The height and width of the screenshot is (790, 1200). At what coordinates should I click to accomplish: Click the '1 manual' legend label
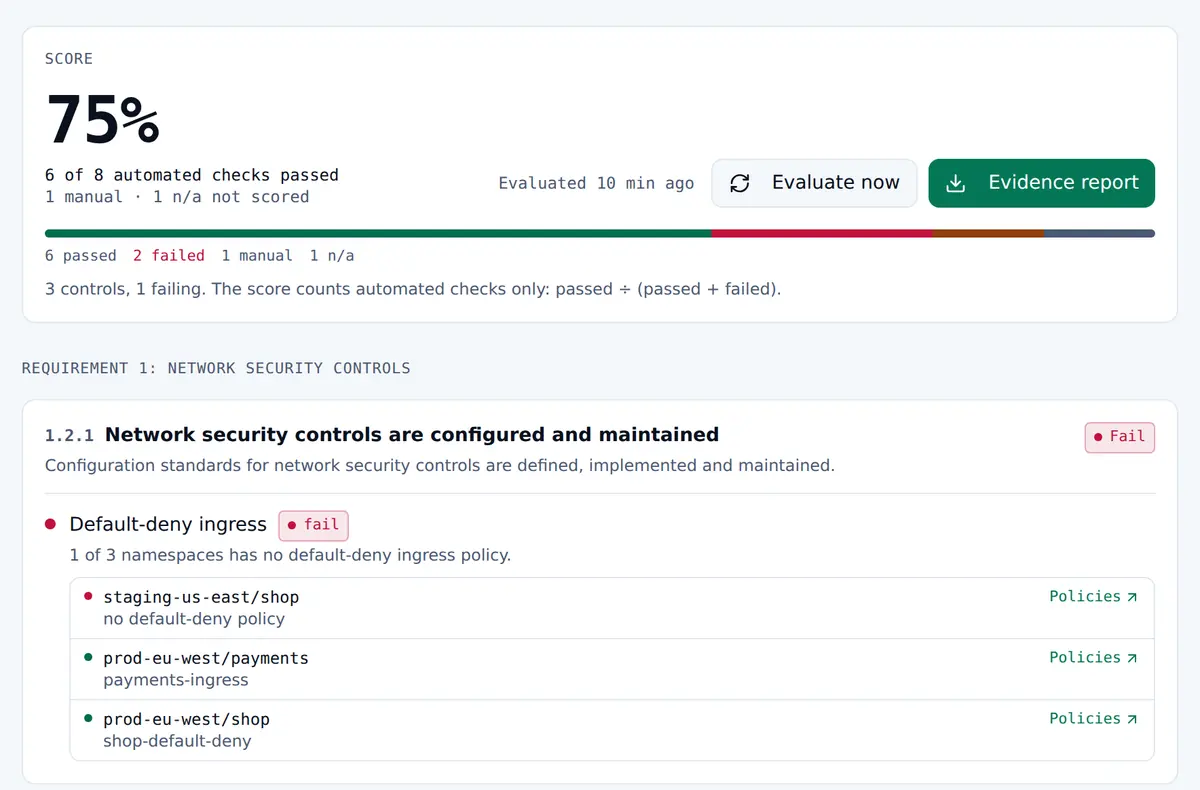tap(257, 256)
